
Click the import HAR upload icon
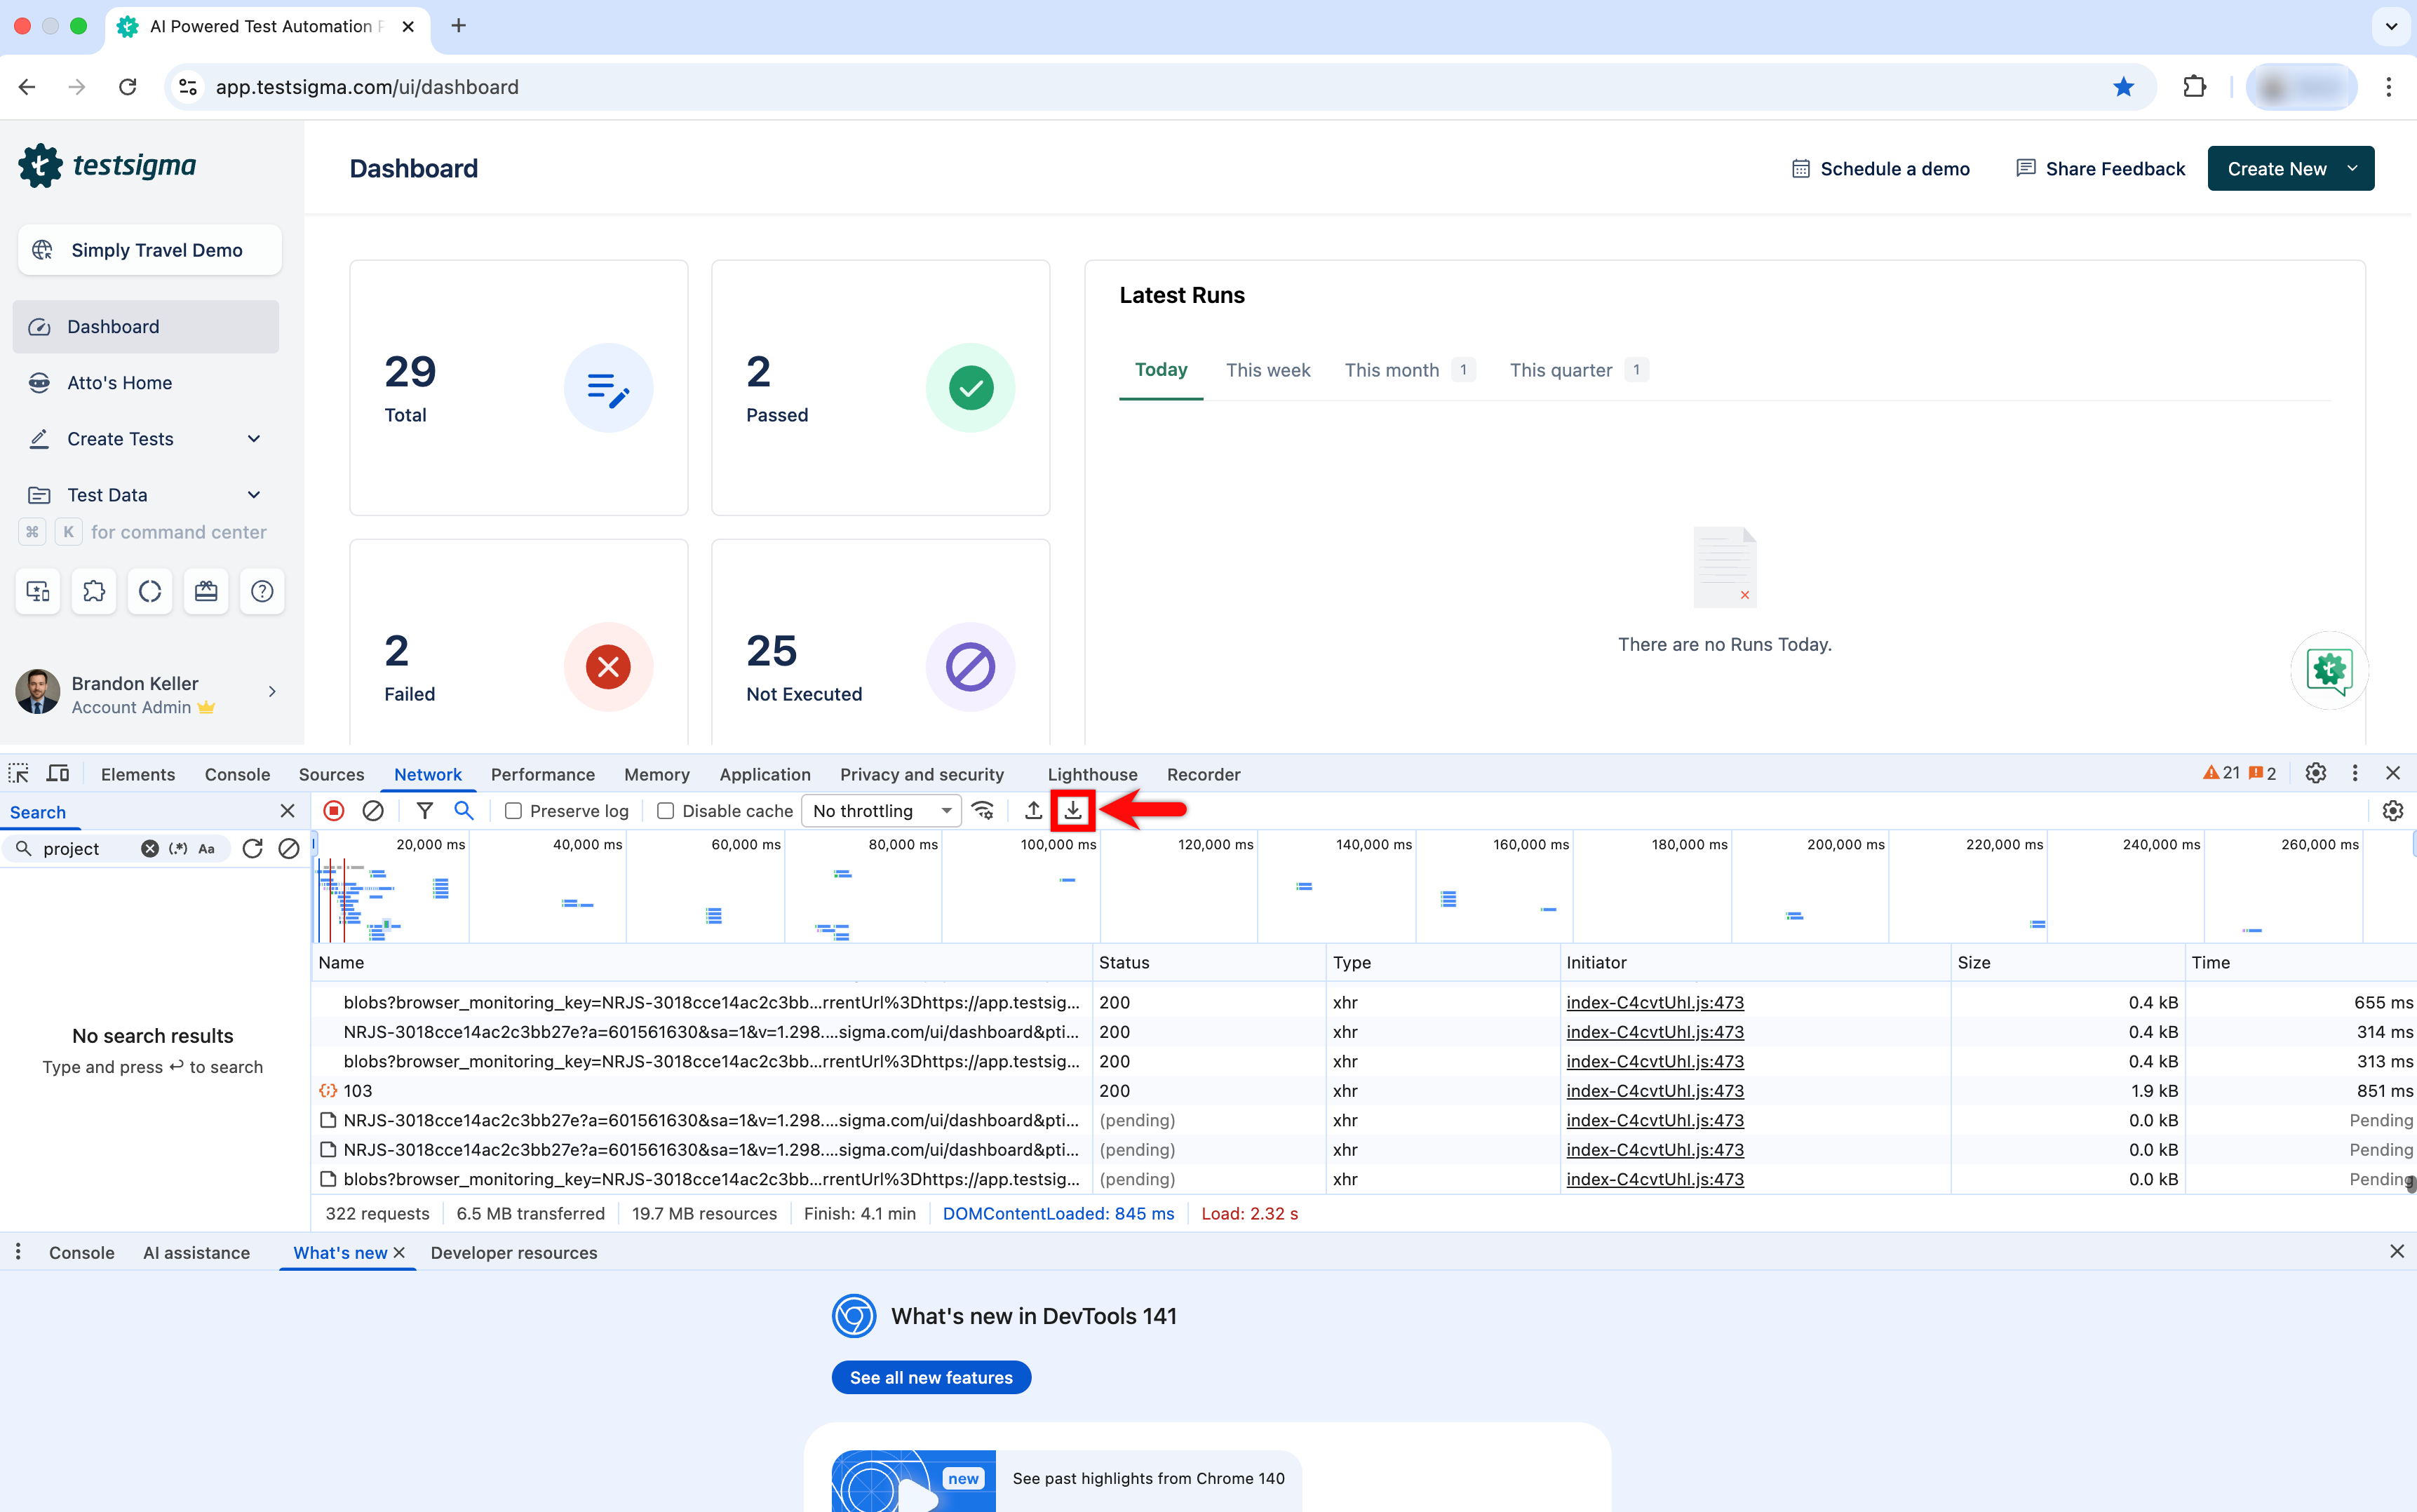(1033, 811)
